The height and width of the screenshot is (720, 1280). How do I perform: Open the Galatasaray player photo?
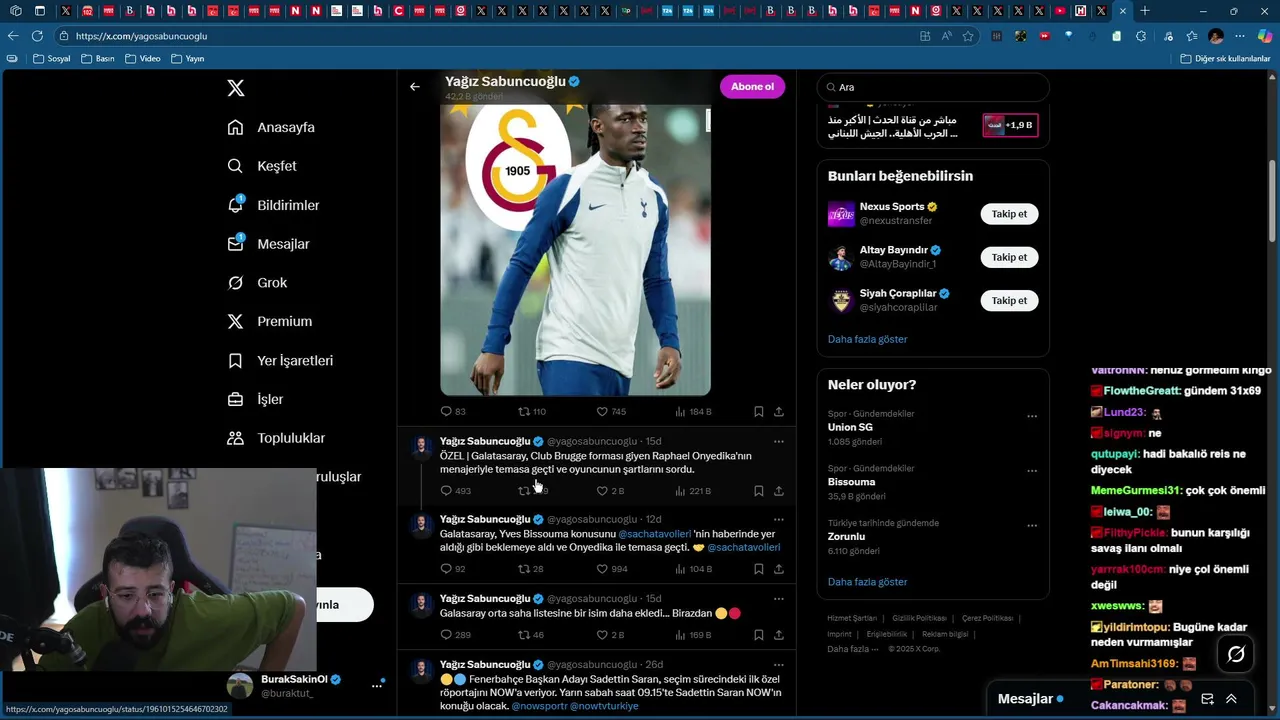tap(575, 250)
